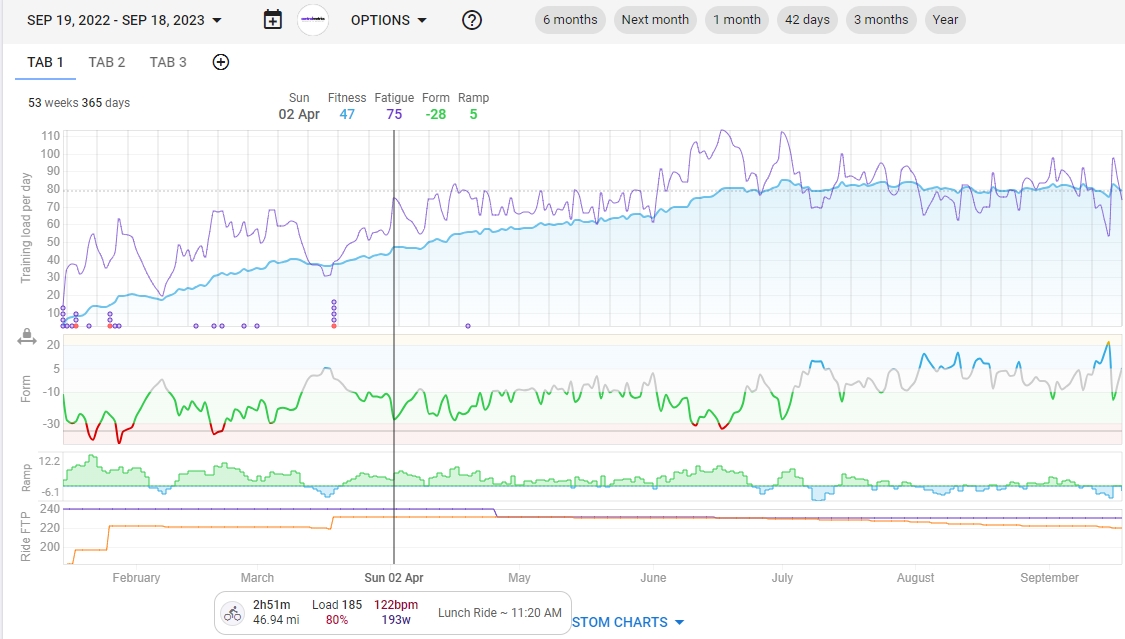Image resolution: width=1125 pixels, height=639 pixels.
Task: Toggle the lock horizontal zoom icon
Action: (27, 339)
